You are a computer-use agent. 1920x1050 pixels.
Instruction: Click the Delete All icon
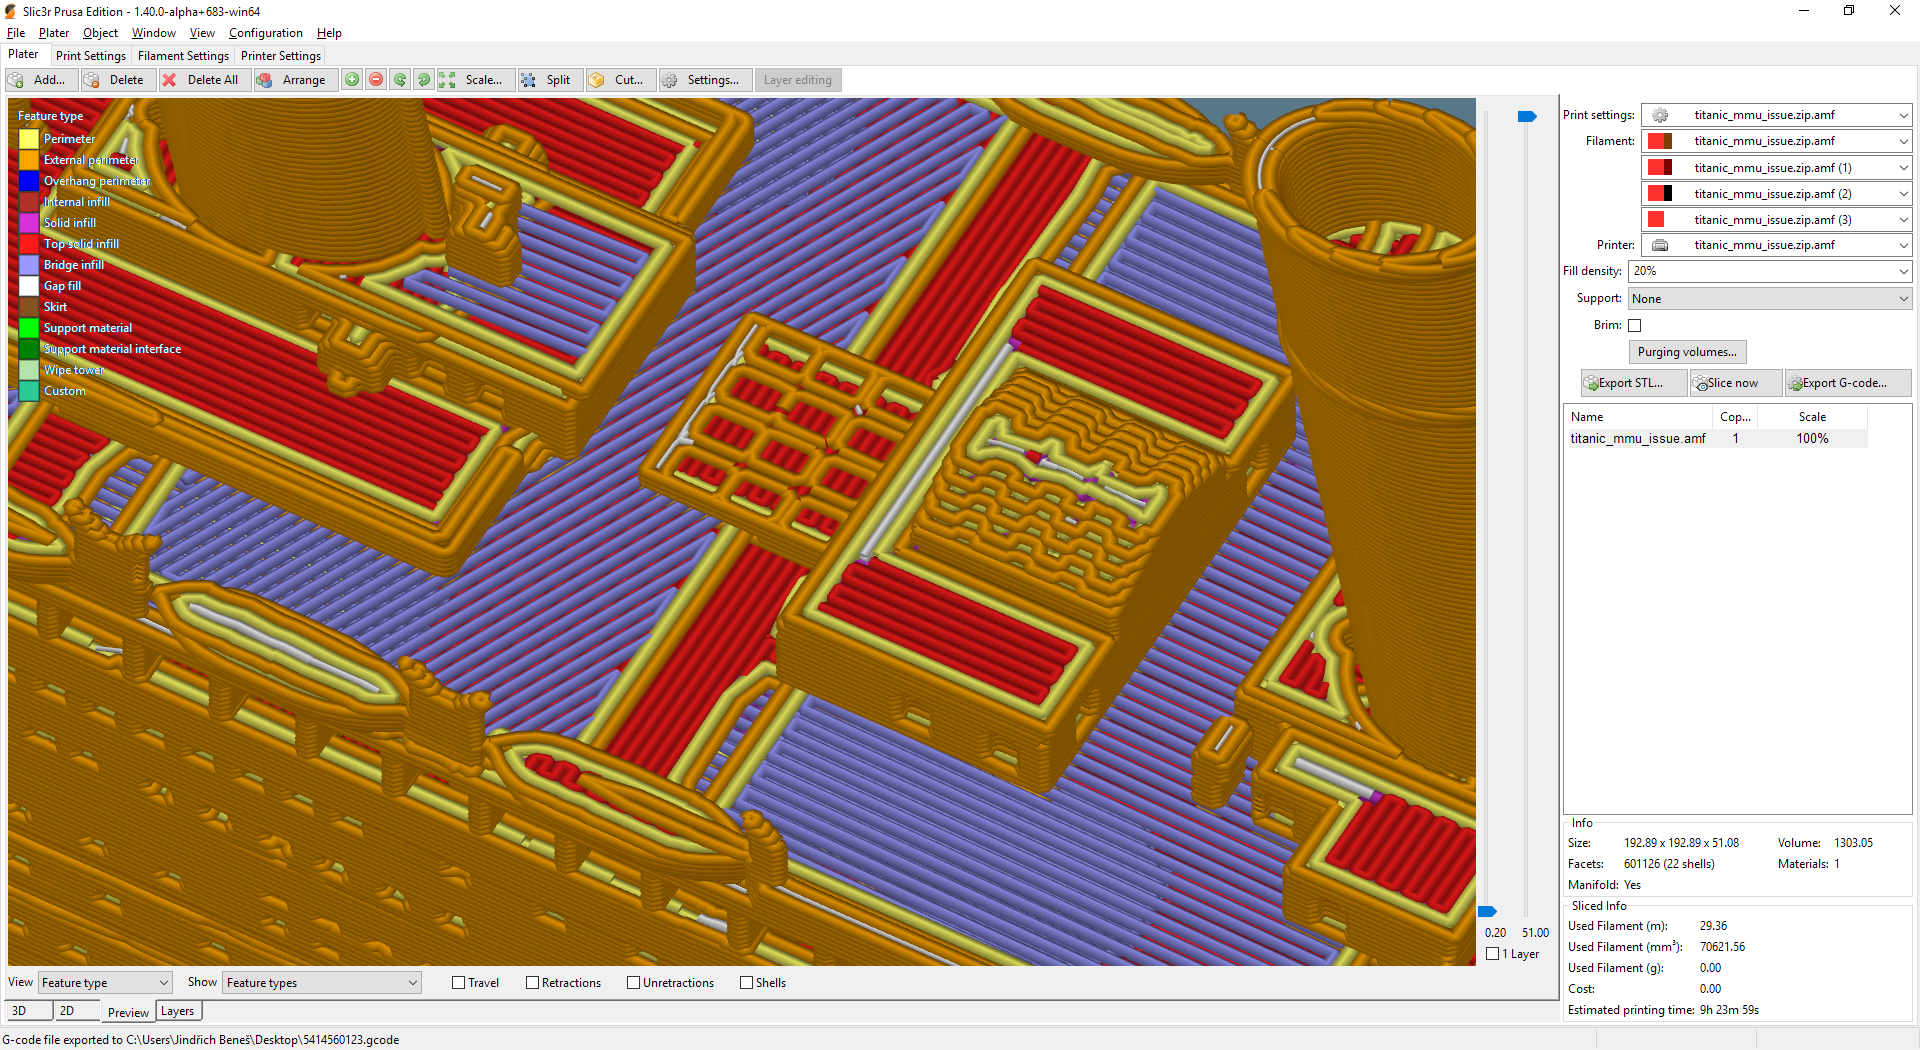pyautogui.click(x=169, y=80)
